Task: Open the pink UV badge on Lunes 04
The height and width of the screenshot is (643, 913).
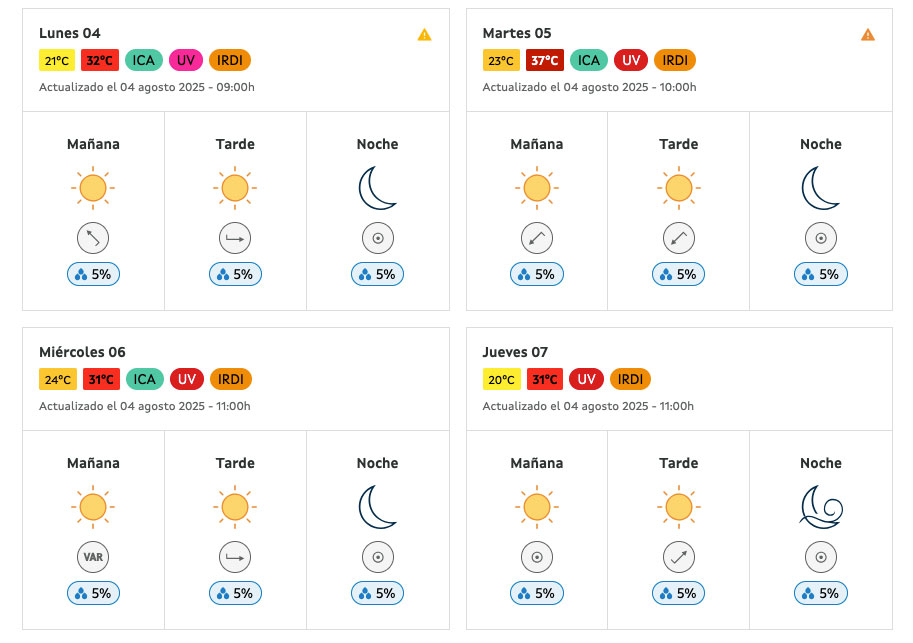Action: tap(186, 60)
